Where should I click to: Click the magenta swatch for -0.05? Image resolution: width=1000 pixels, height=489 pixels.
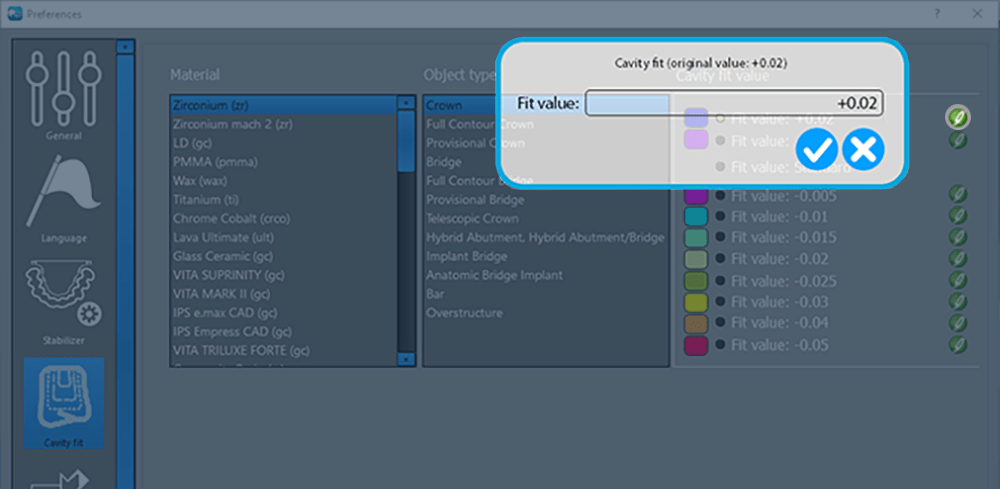point(696,345)
